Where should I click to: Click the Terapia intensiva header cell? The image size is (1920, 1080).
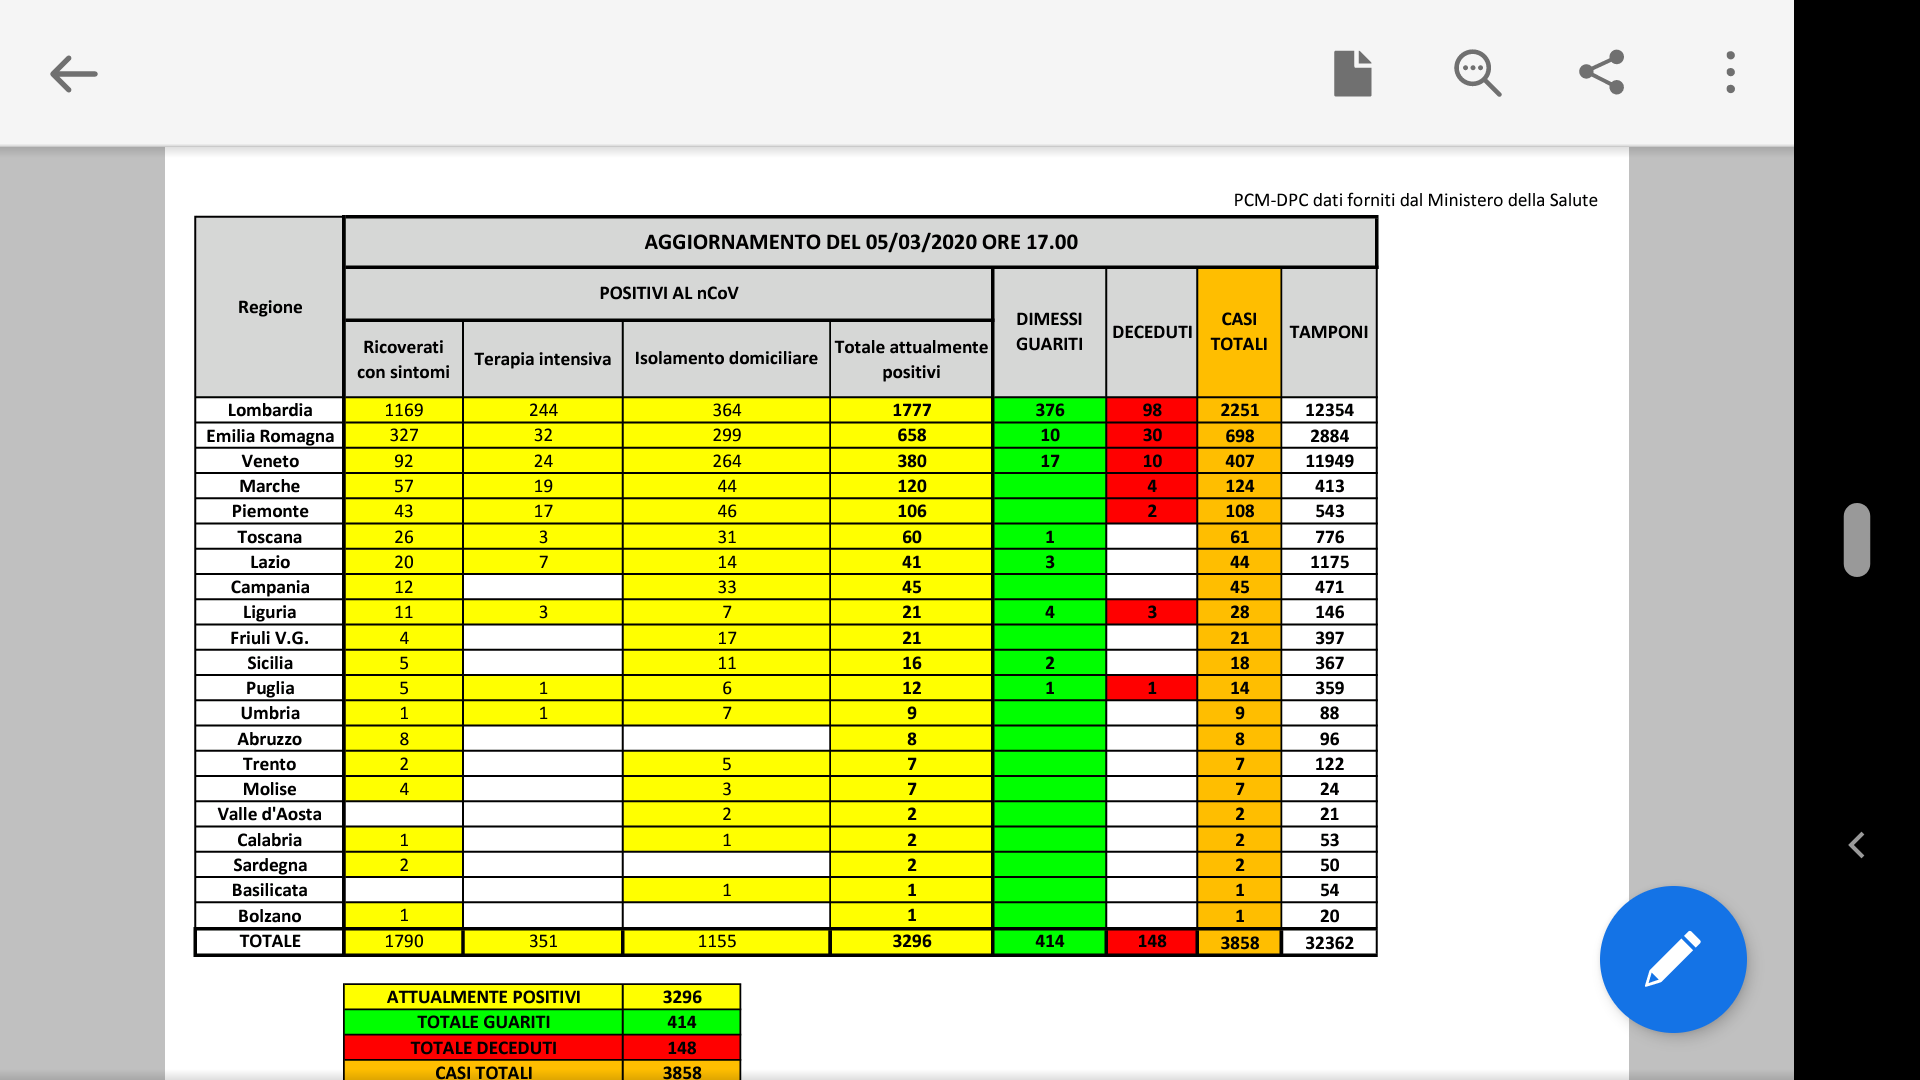(542, 359)
